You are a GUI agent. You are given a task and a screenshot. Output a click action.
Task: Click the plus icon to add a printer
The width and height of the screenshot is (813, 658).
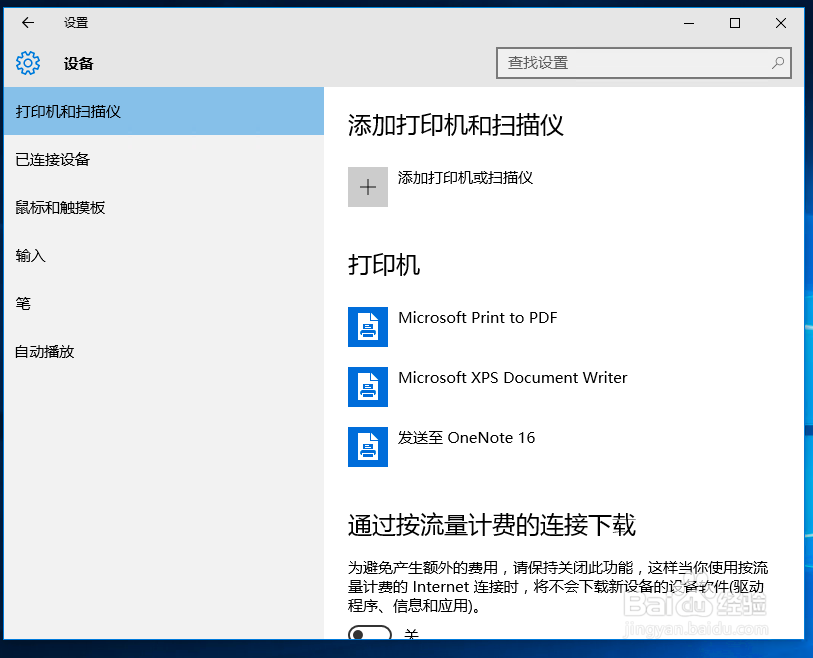click(x=367, y=187)
